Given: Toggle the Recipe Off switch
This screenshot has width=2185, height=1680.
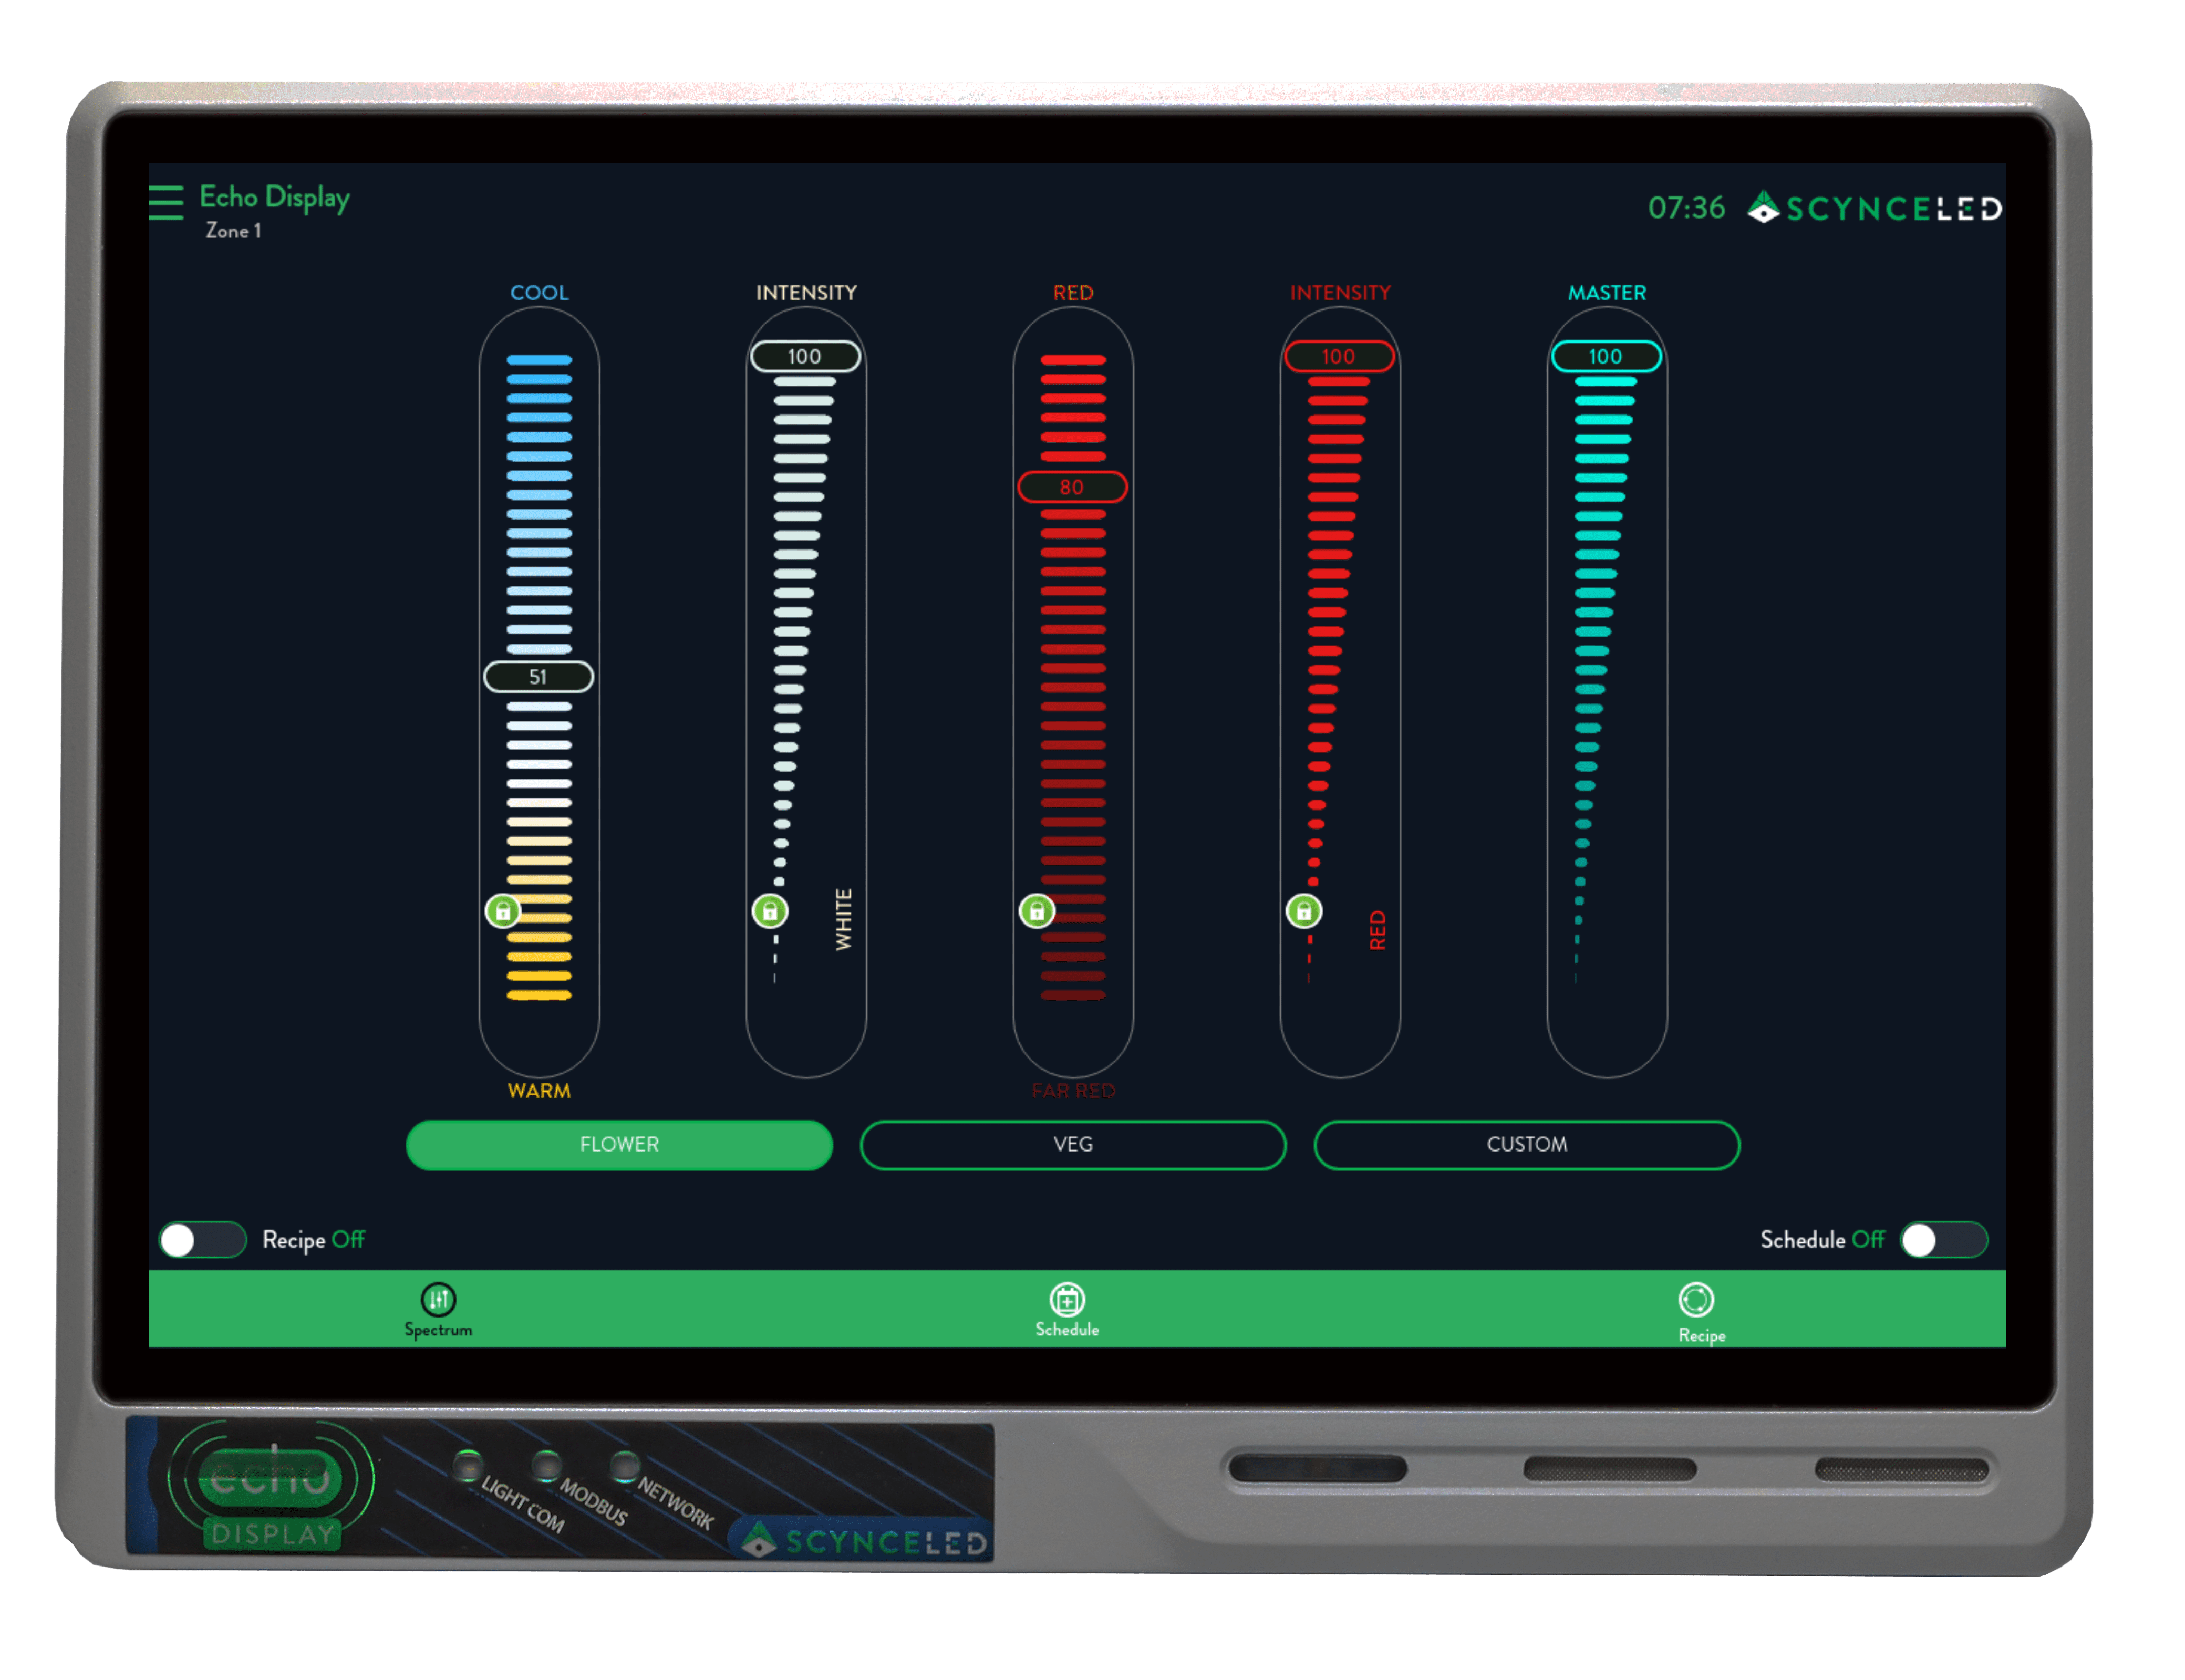Looking at the screenshot, I should (x=203, y=1239).
